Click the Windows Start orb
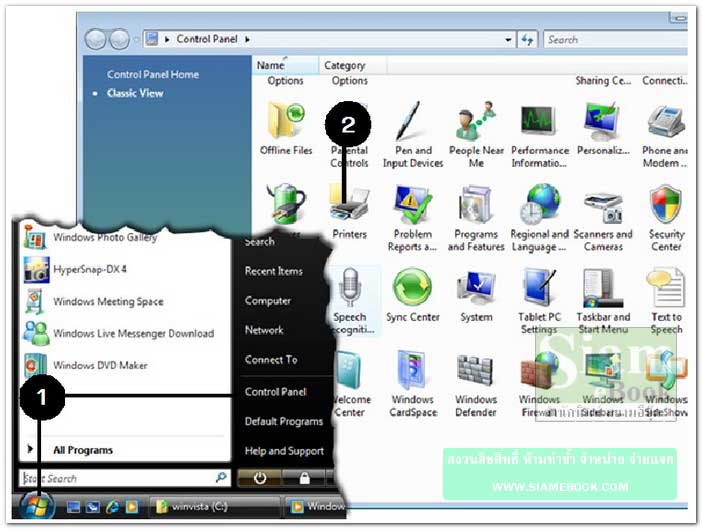 pyautogui.click(x=37, y=505)
